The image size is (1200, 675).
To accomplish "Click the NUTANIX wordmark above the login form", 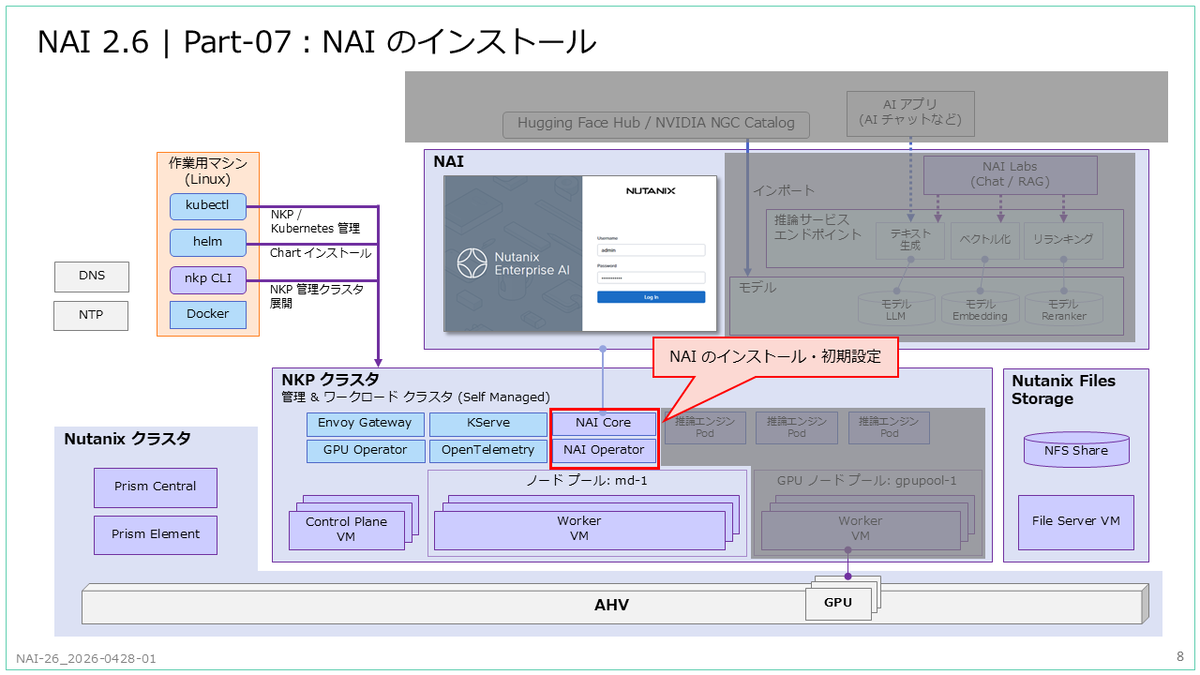I will (x=651, y=189).
